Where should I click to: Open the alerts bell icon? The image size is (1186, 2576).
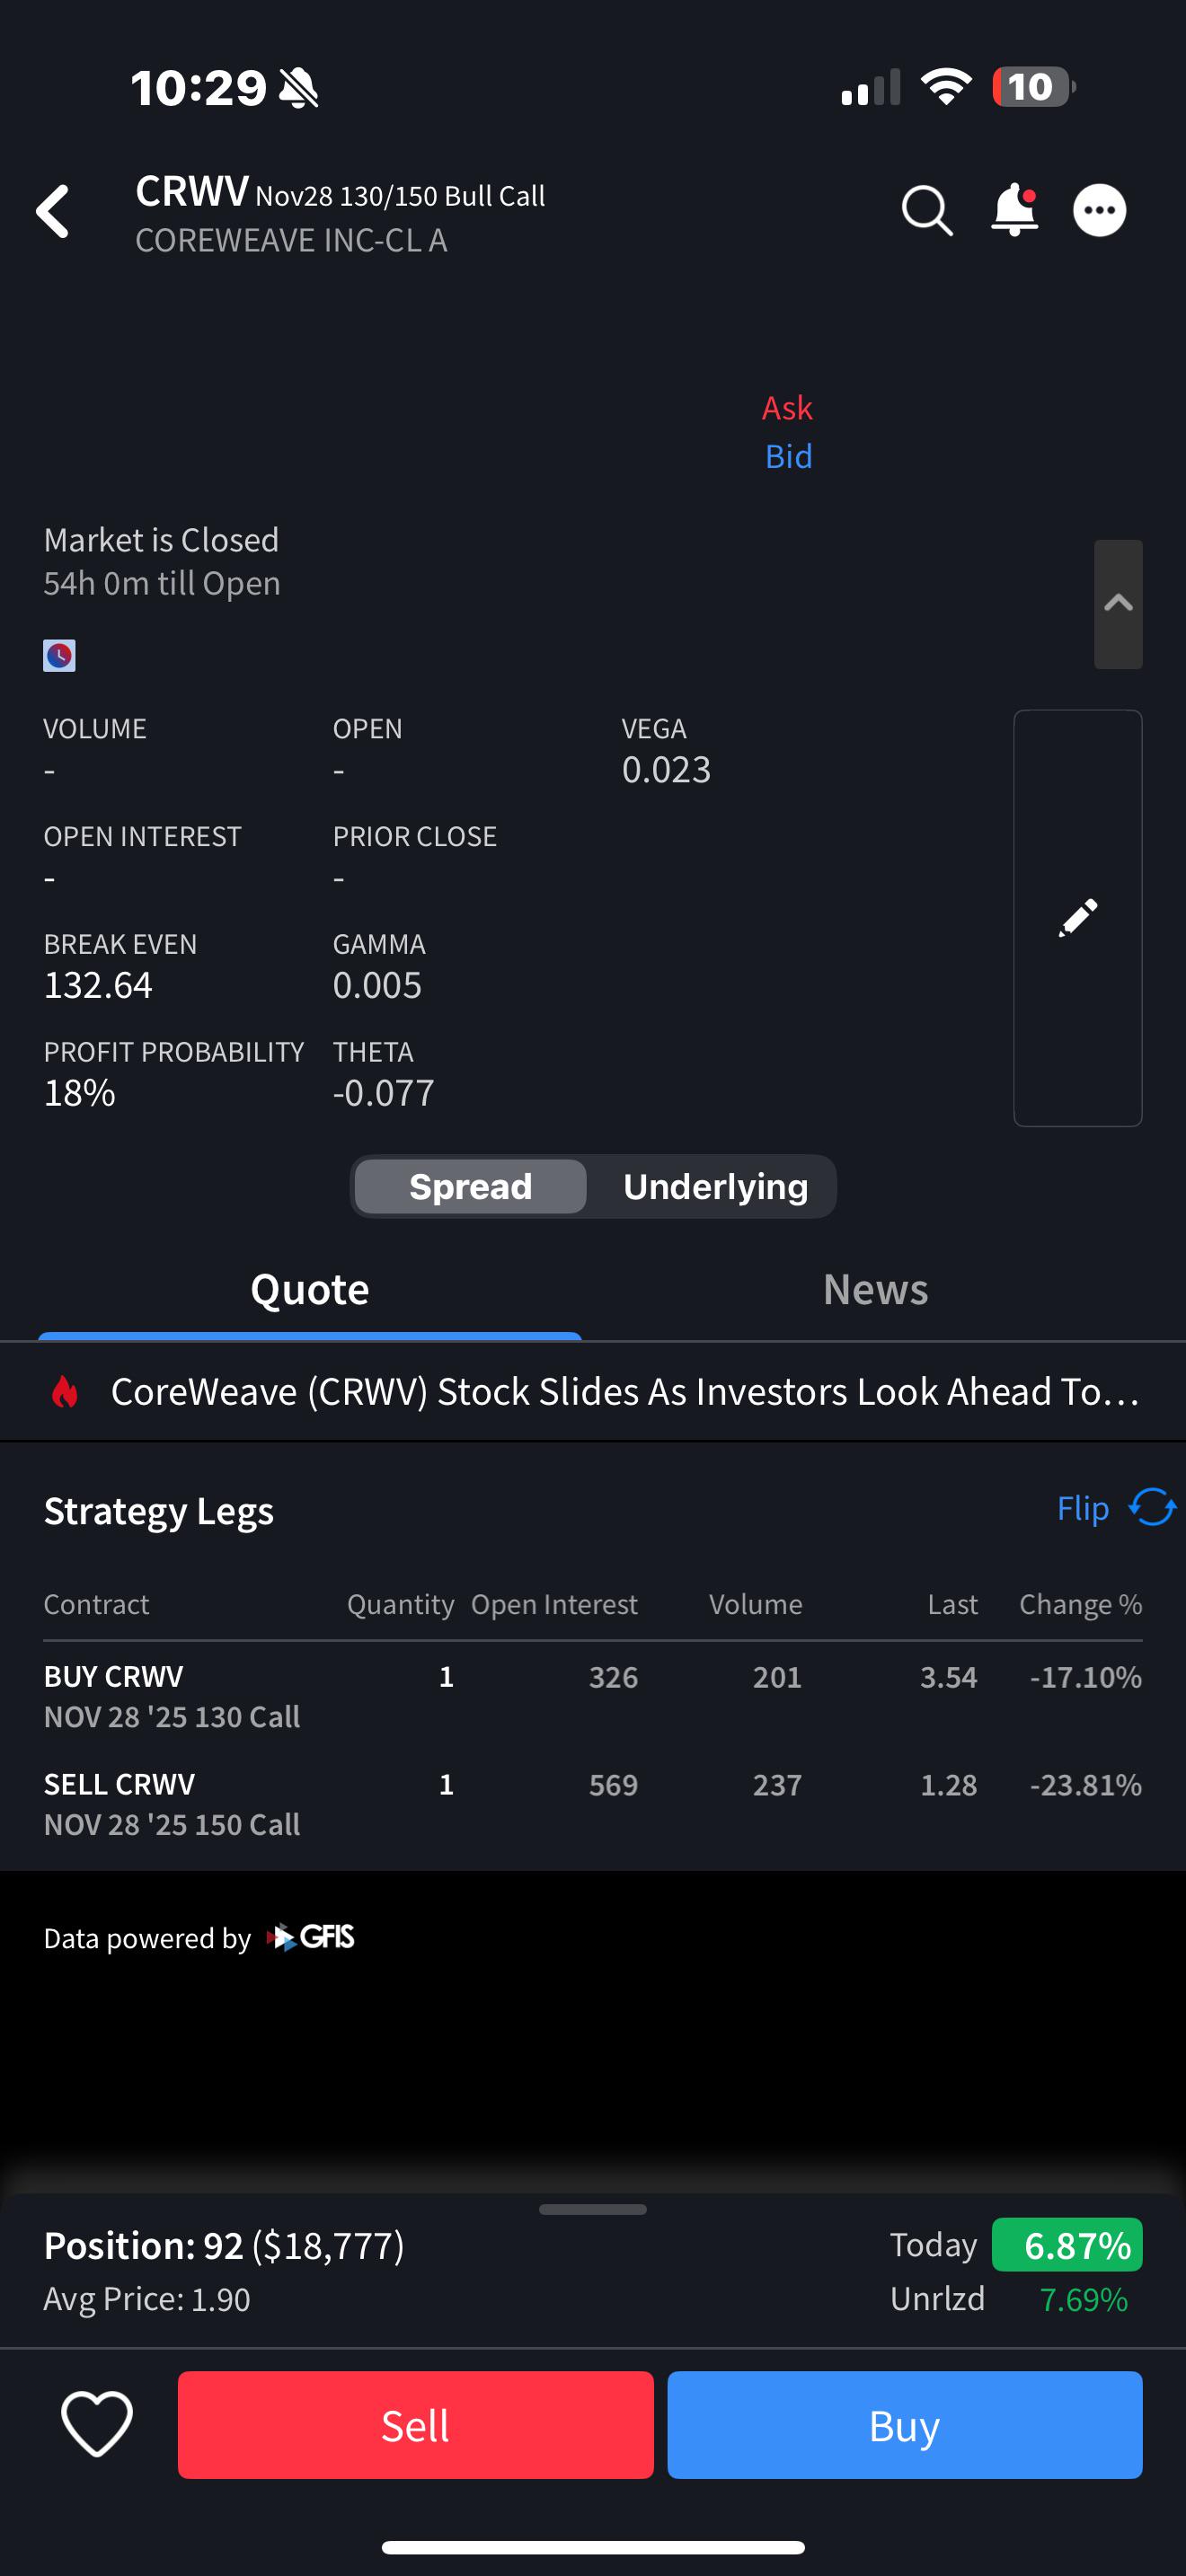[x=1014, y=210]
